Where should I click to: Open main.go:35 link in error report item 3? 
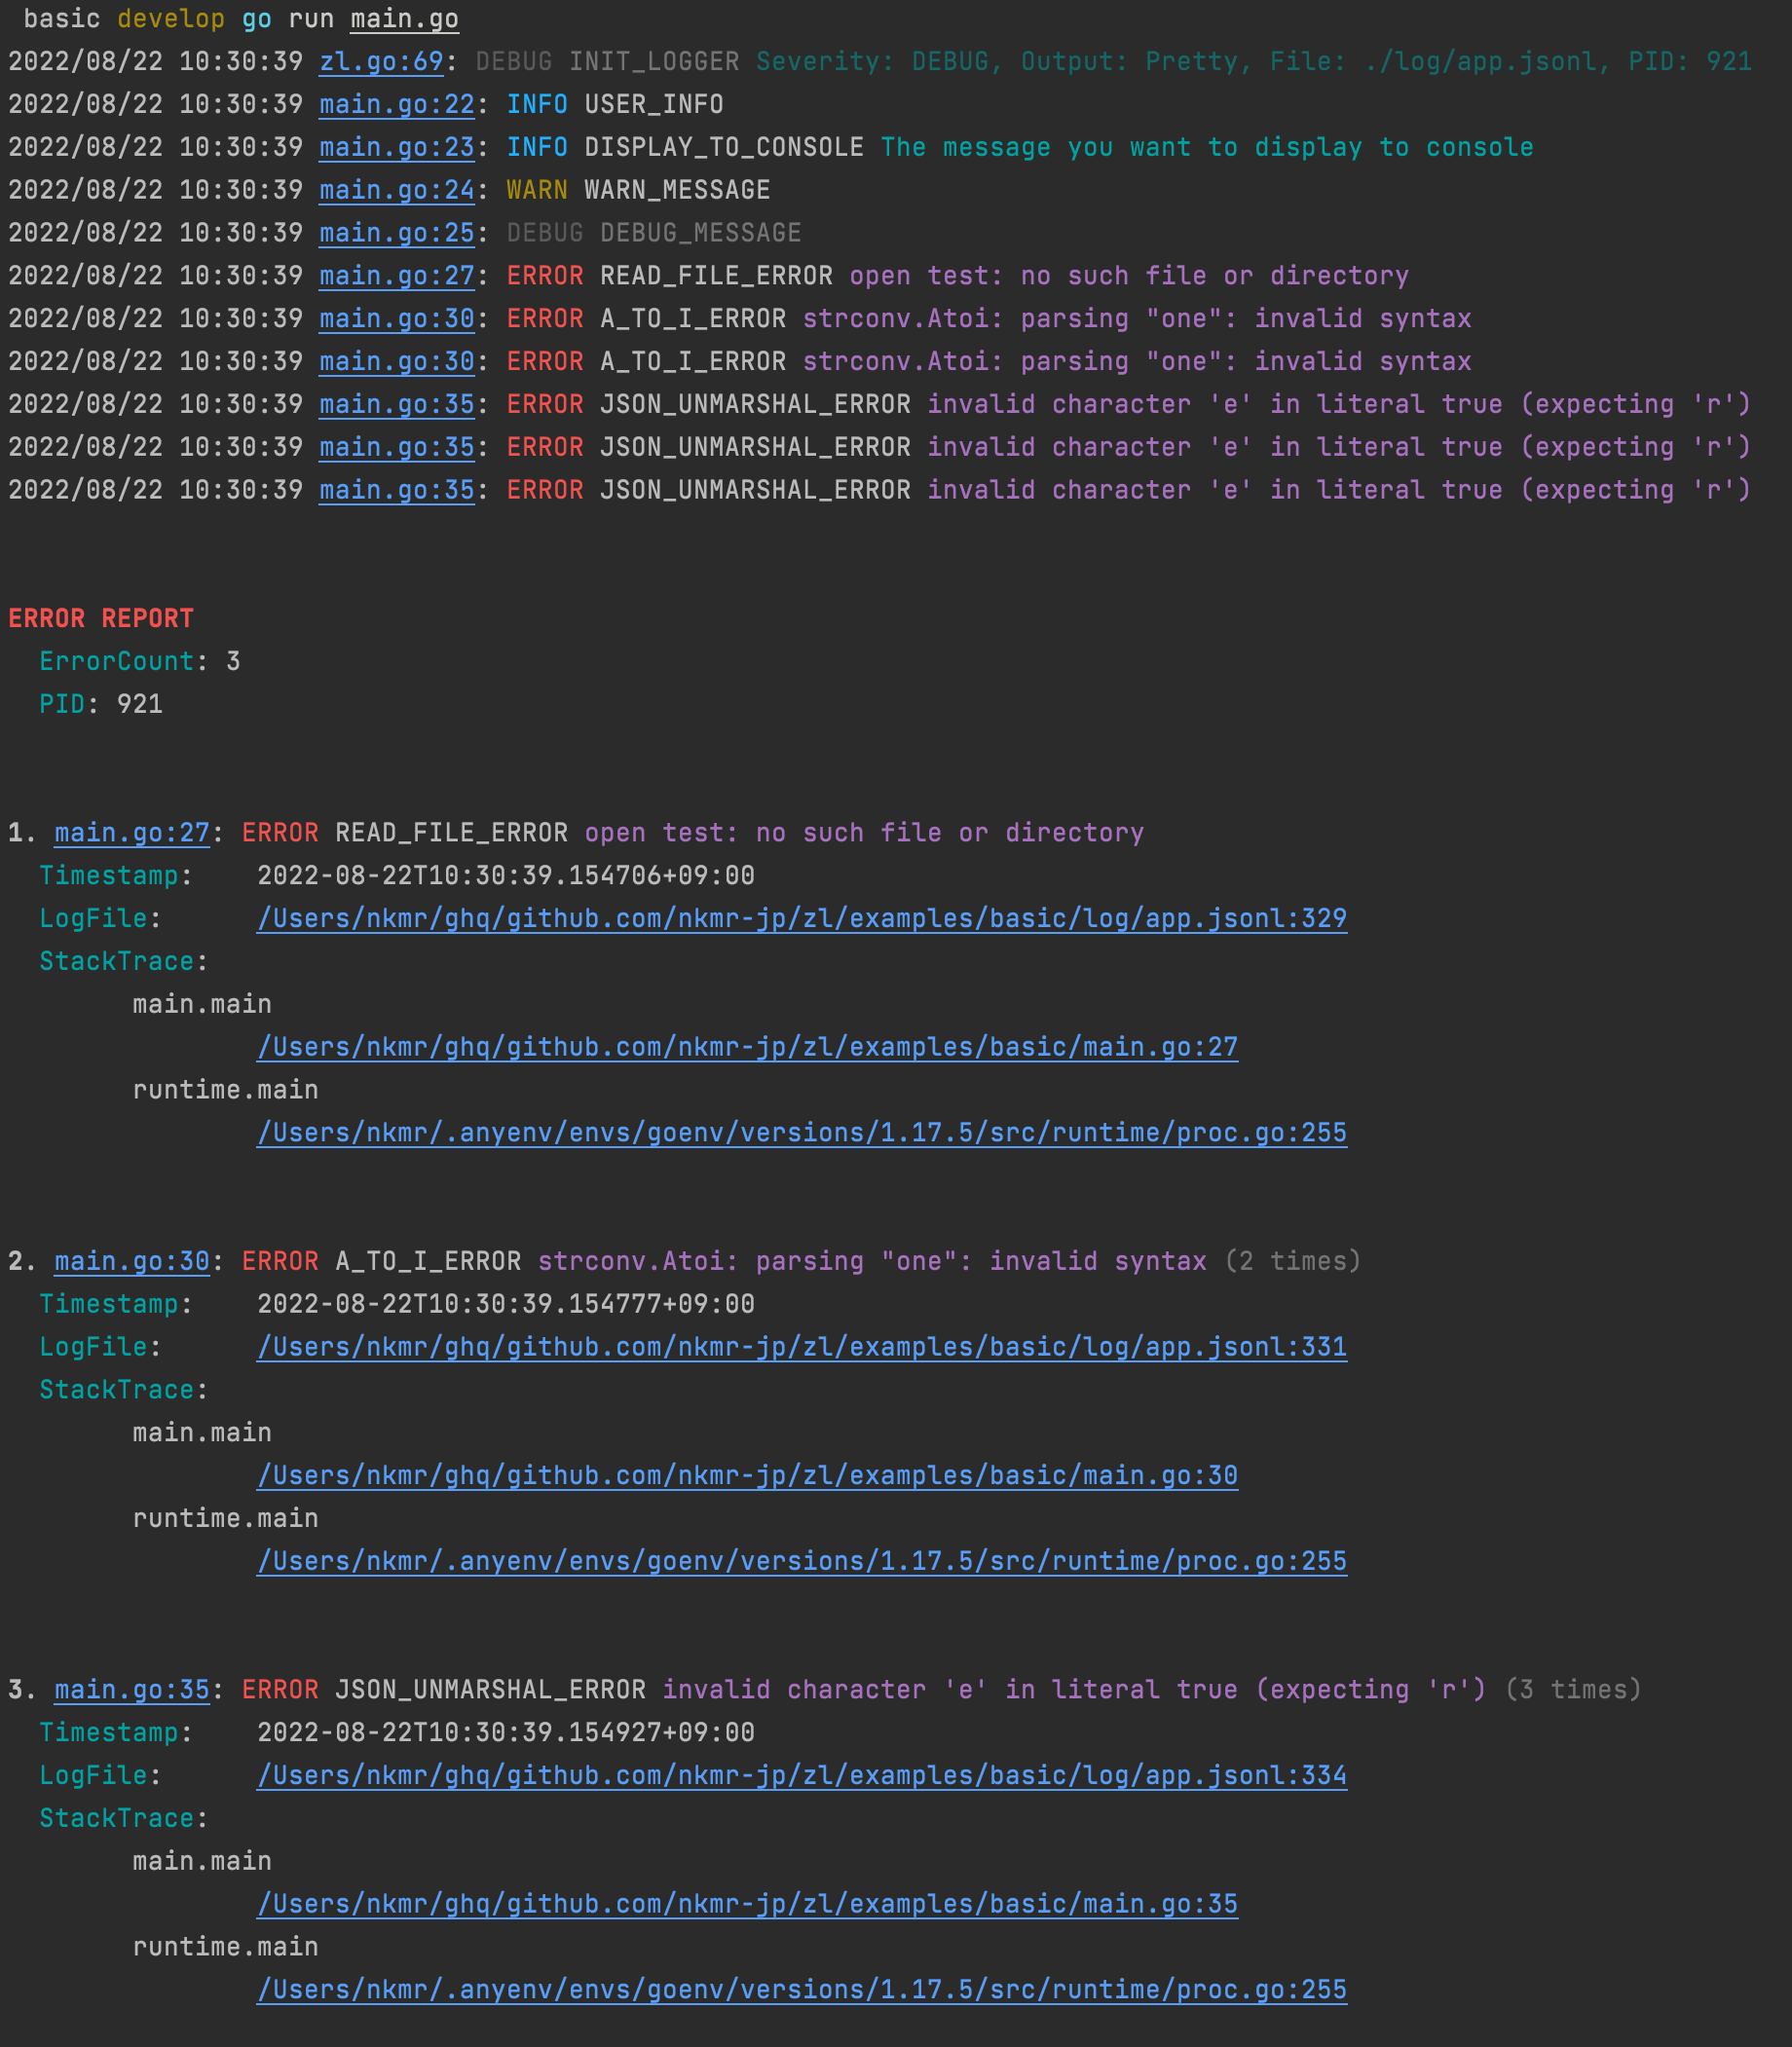coord(132,1690)
